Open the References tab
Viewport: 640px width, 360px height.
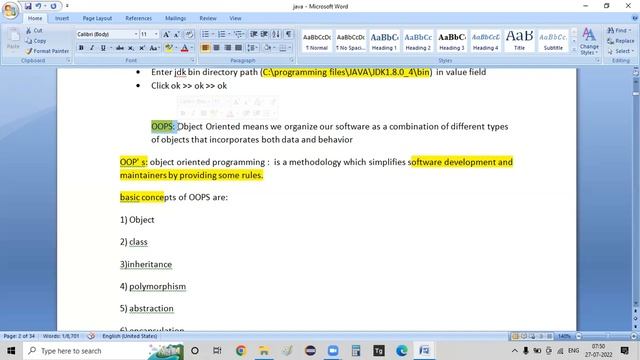pos(138,18)
